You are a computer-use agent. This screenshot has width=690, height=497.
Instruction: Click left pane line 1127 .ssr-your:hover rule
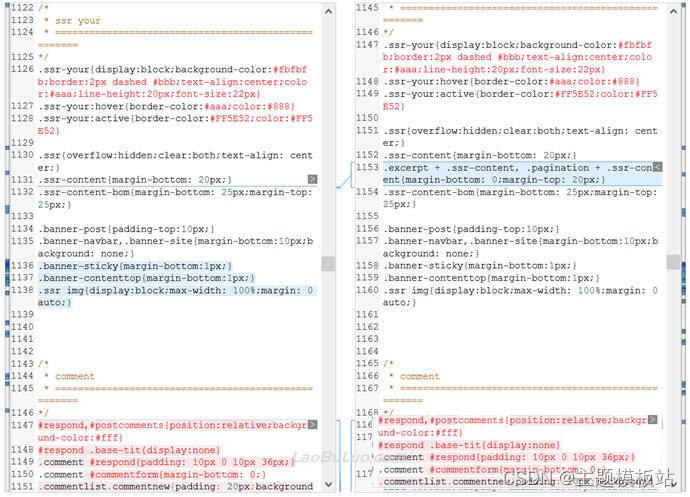(x=166, y=106)
